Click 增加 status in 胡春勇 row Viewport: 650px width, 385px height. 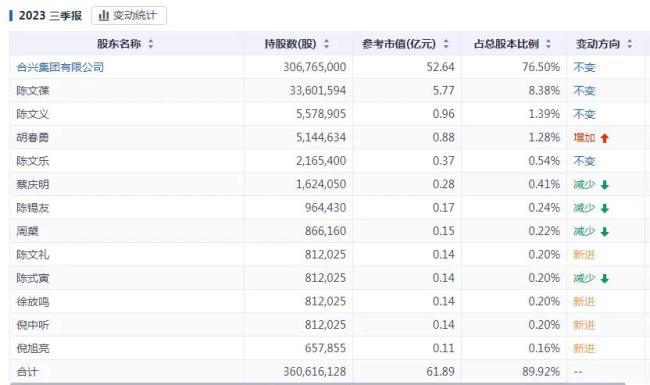pos(585,138)
